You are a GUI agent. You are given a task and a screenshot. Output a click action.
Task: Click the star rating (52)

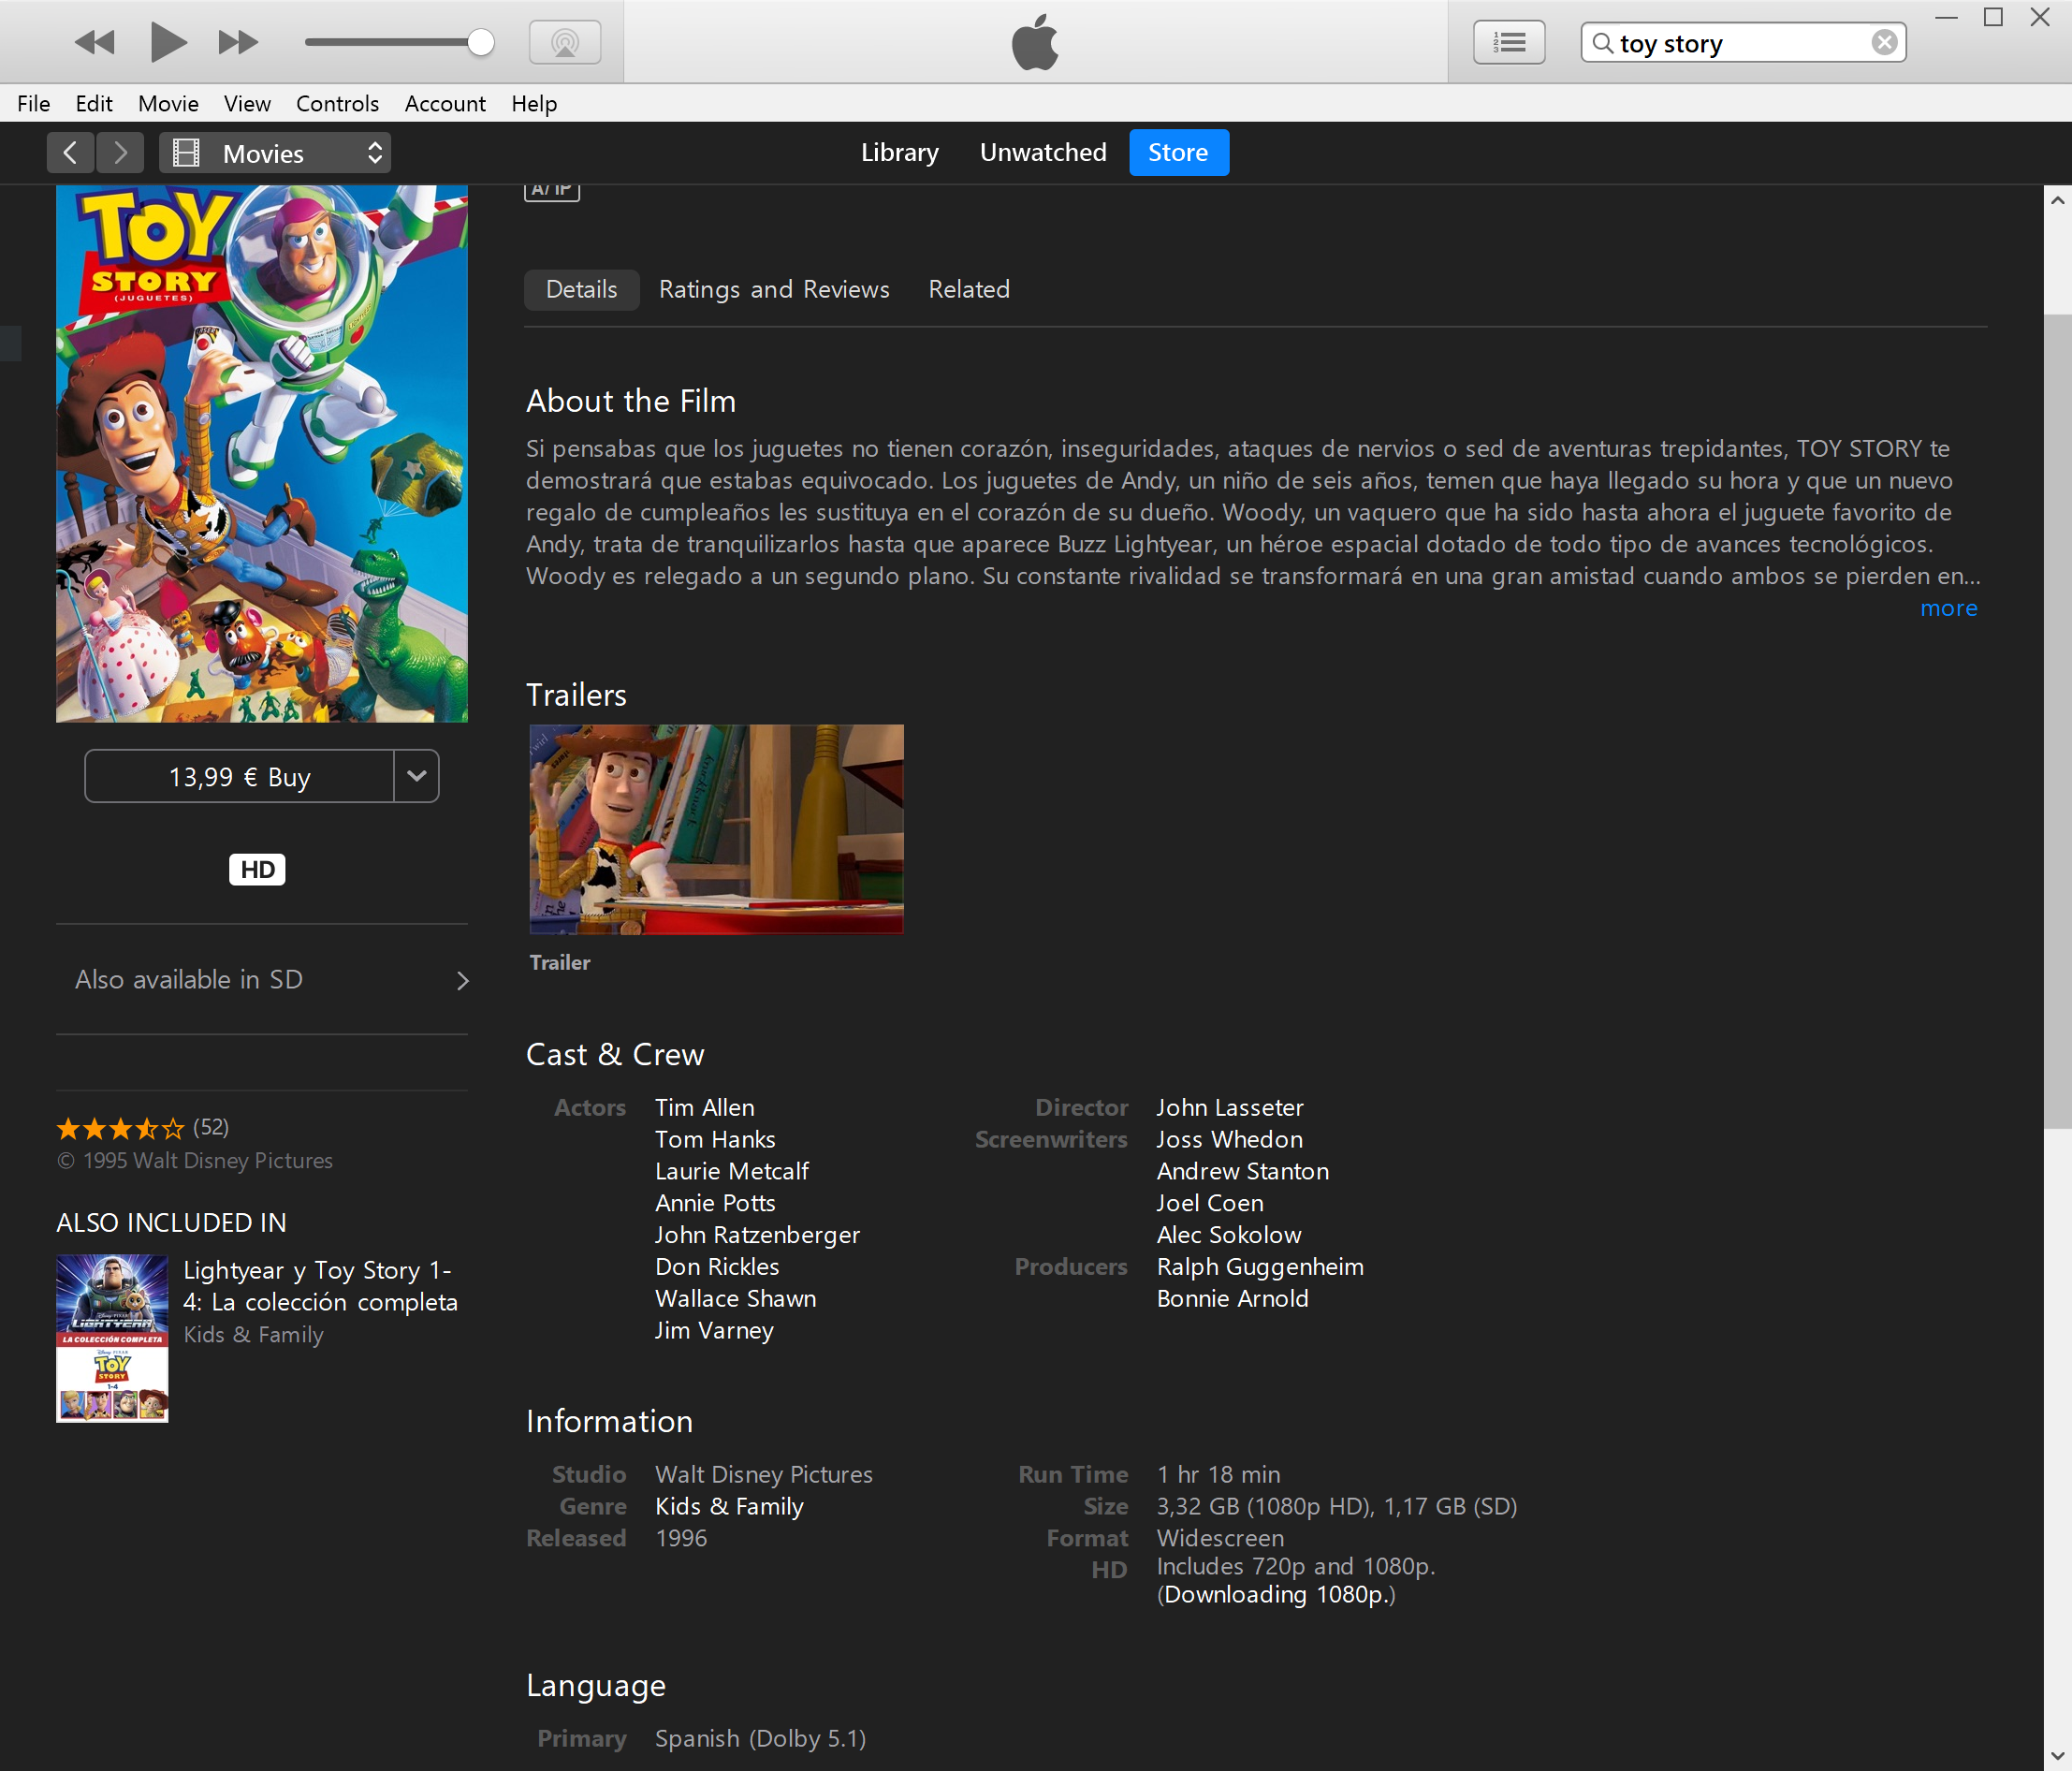pyautogui.click(x=142, y=1128)
